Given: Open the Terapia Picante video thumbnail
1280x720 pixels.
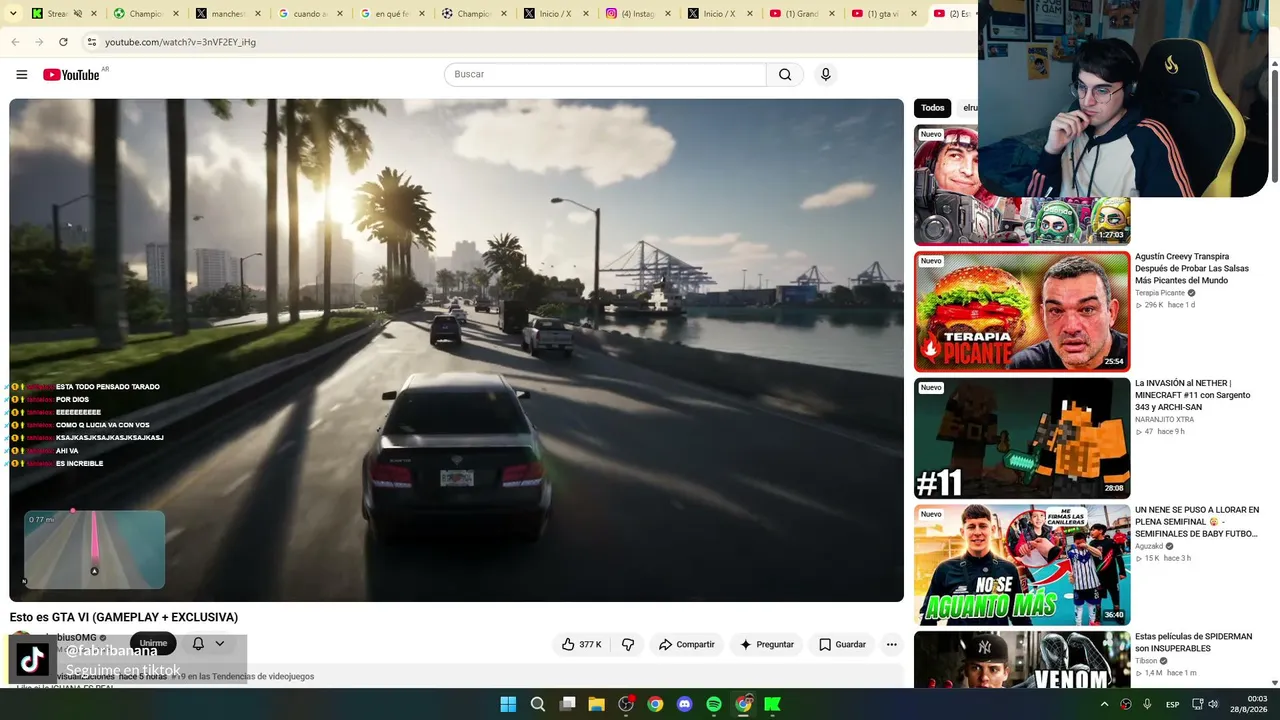Looking at the screenshot, I should coord(1022,311).
